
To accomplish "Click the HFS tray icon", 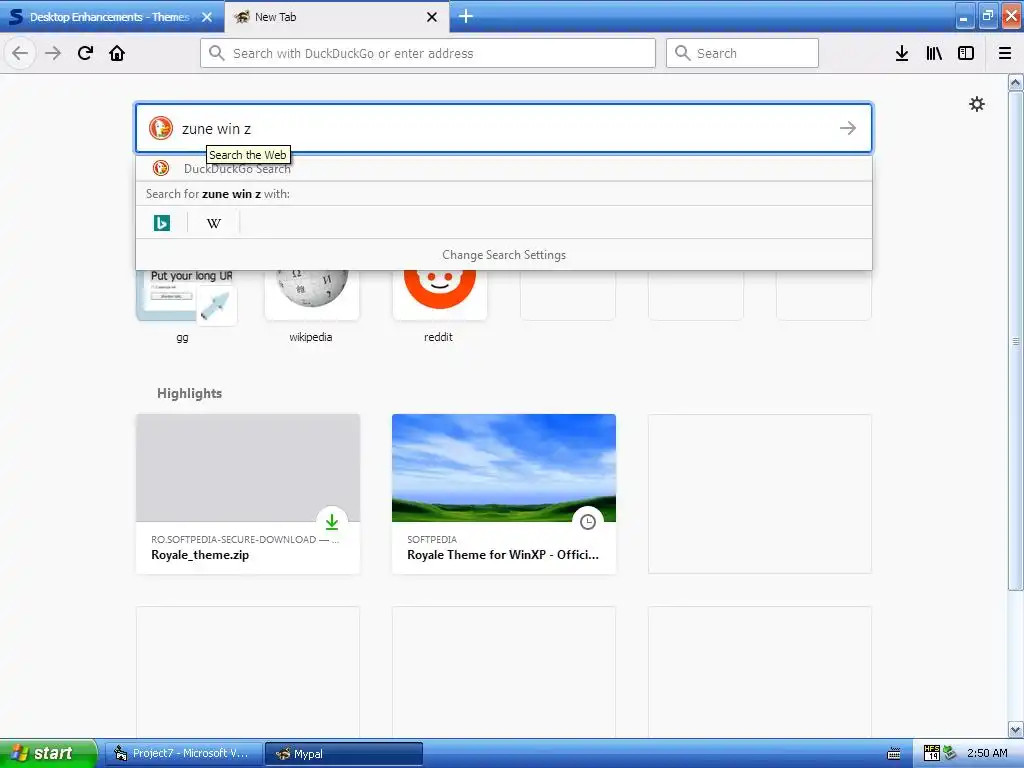I will click(x=931, y=753).
